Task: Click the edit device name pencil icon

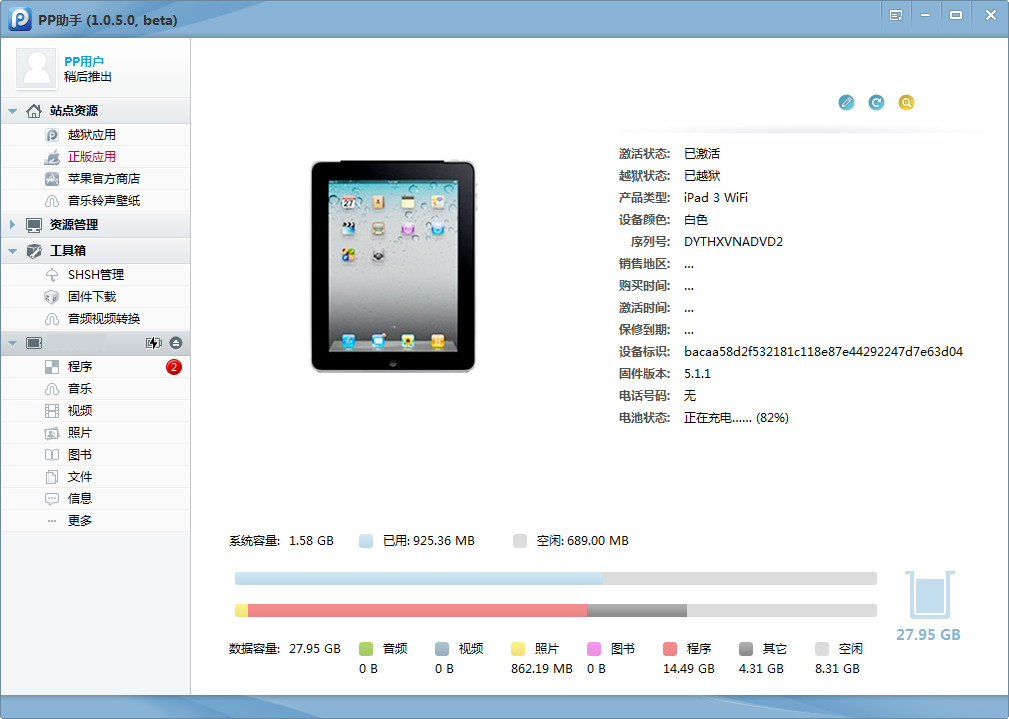Action: 846,102
